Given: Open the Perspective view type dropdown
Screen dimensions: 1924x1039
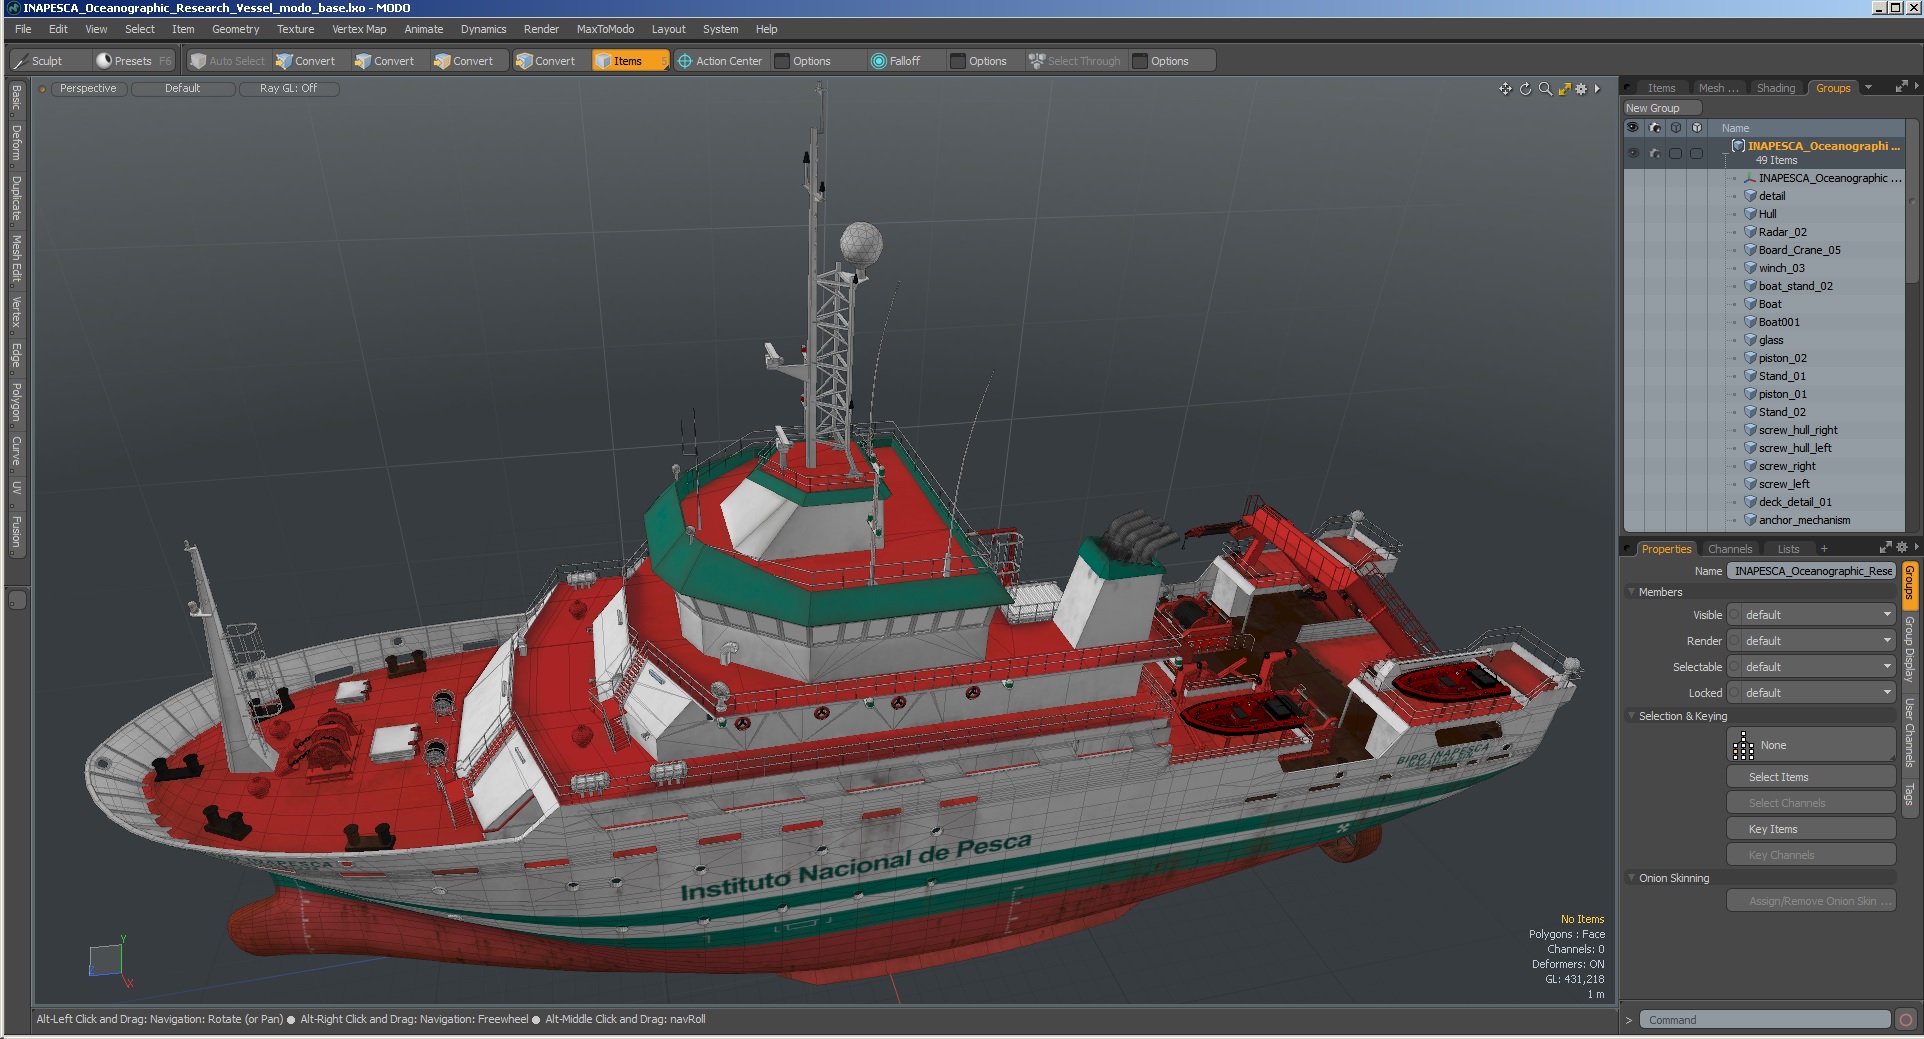Looking at the screenshot, I should (88, 89).
